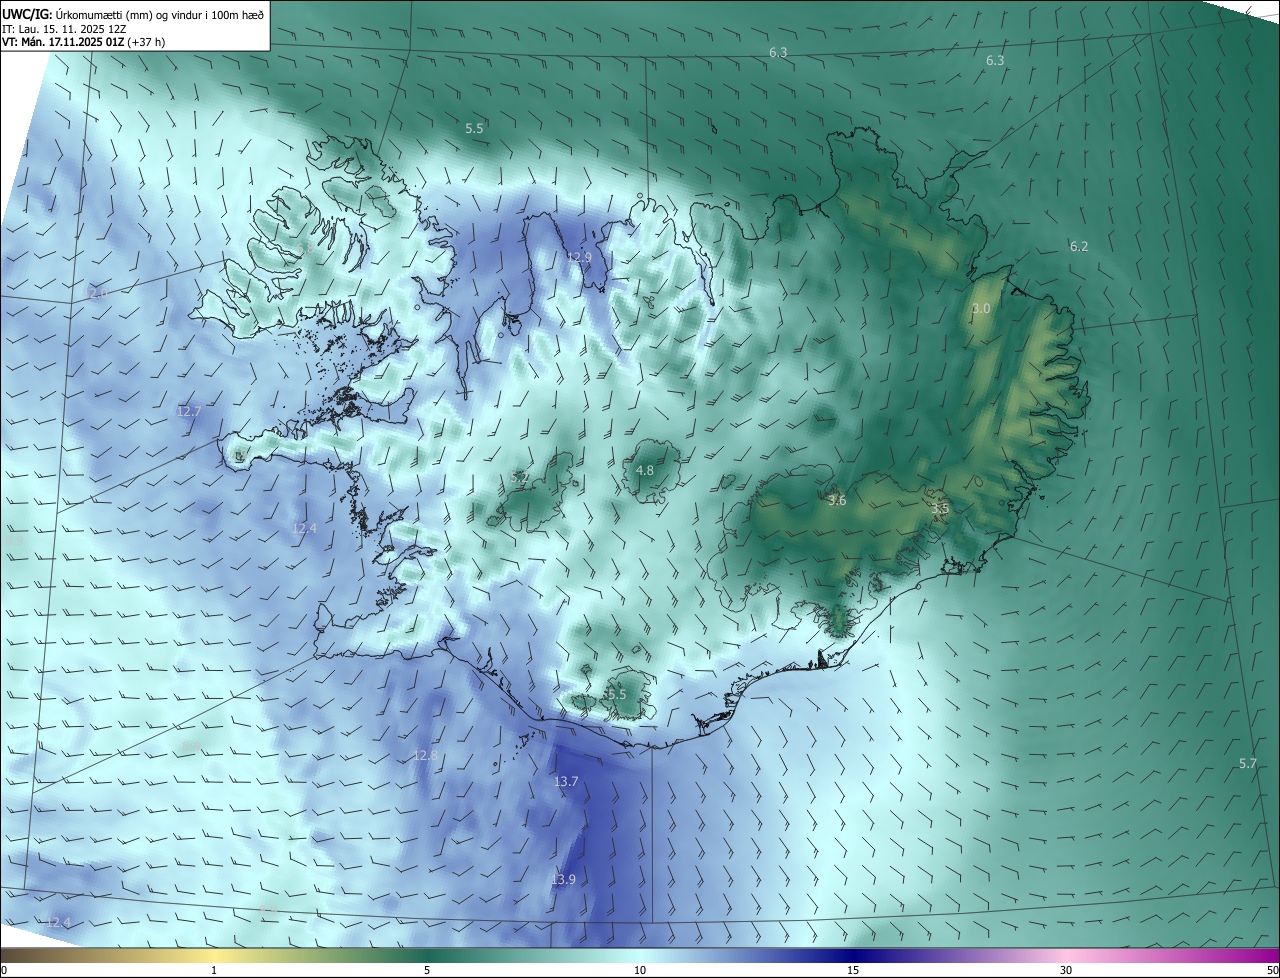The height and width of the screenshot is (978, 1280).
Task: Click the magenta end of the color bar
Action: point(1270,956)
